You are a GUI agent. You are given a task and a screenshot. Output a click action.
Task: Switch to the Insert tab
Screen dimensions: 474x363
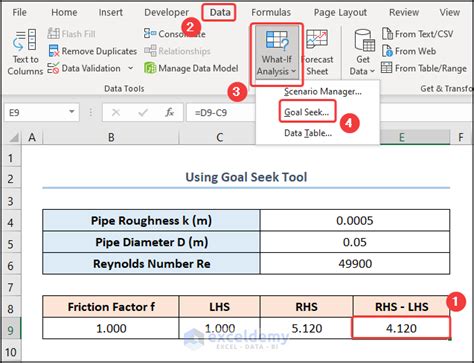click(111, 13)
